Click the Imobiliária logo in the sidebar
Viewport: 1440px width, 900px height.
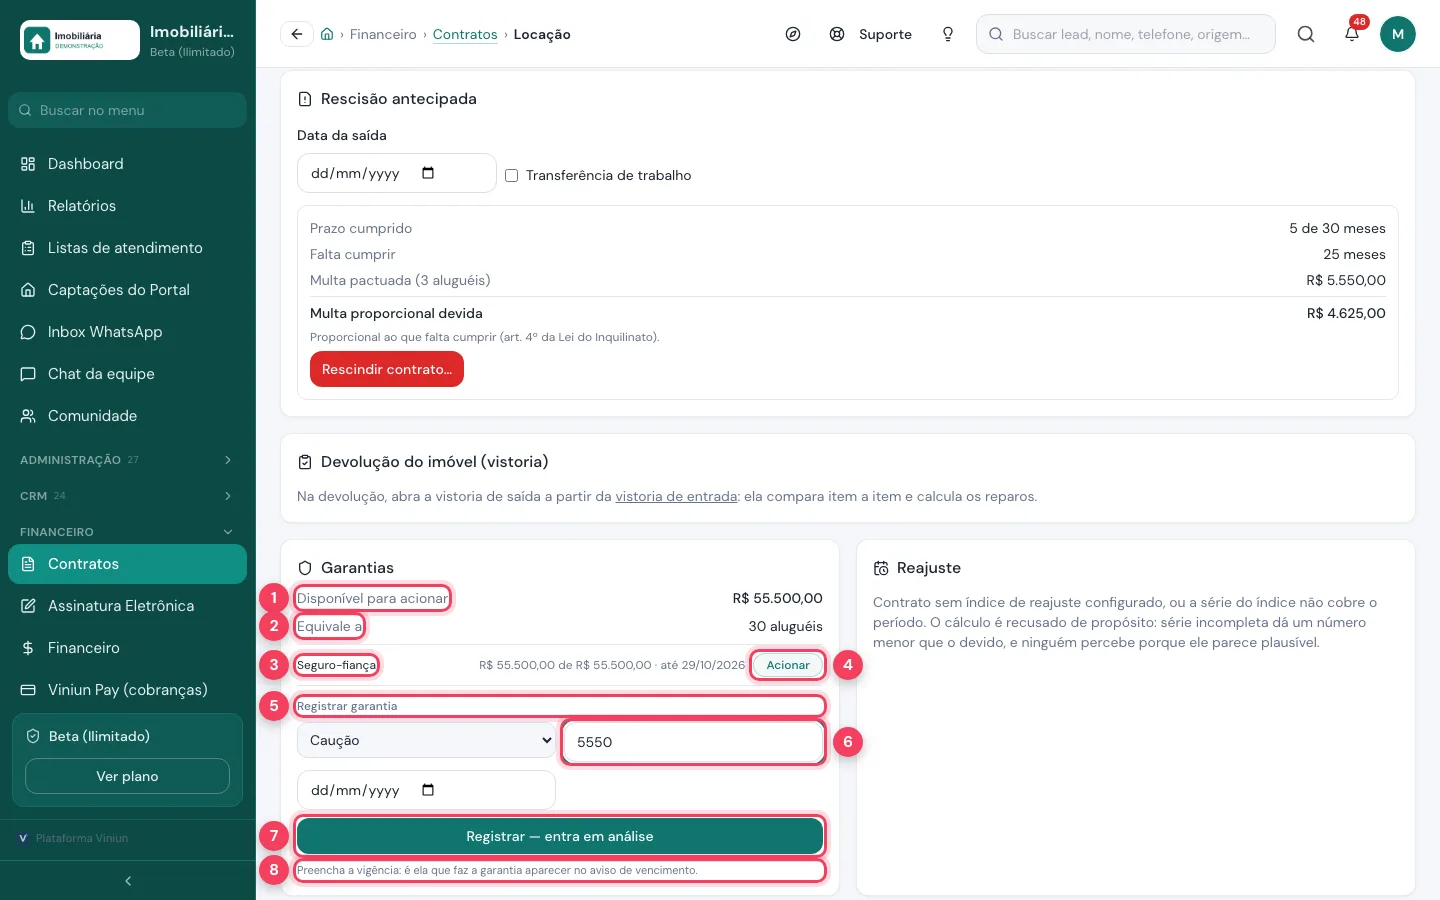click(80, 40)
